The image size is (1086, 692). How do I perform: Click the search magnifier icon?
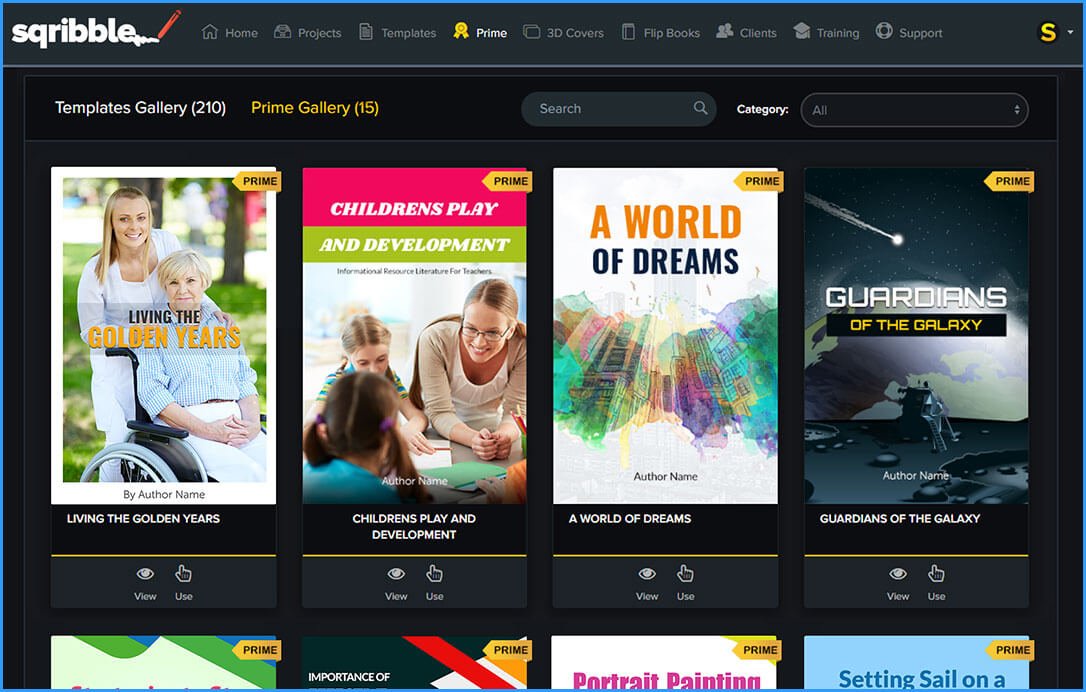click(701, 108)
